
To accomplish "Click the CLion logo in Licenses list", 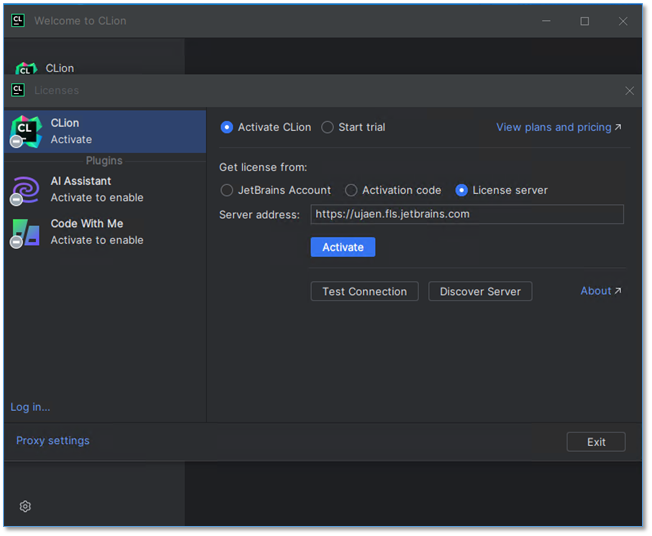I will [26, 131].
